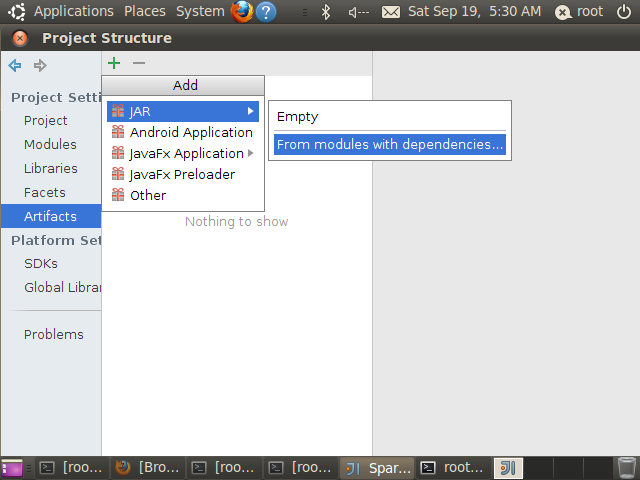Open the Applications menu

click(74, 11)
